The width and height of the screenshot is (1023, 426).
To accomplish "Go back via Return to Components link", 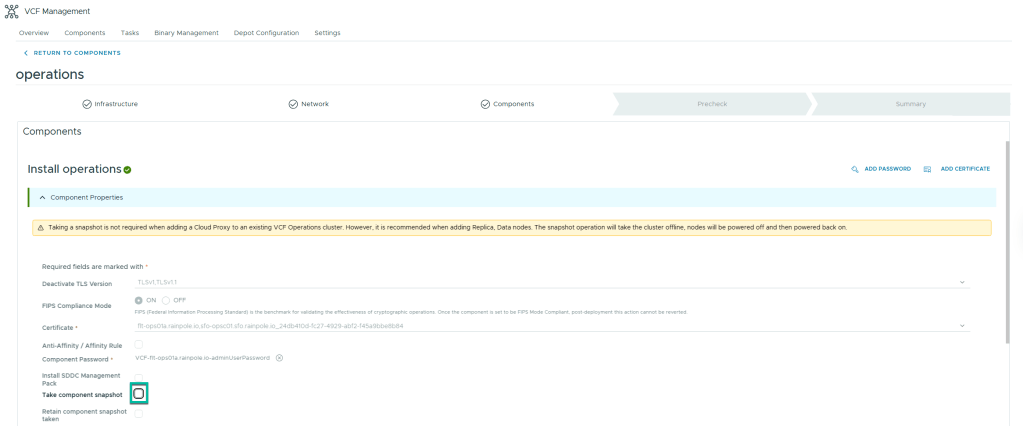I will [x=71, y=53].
